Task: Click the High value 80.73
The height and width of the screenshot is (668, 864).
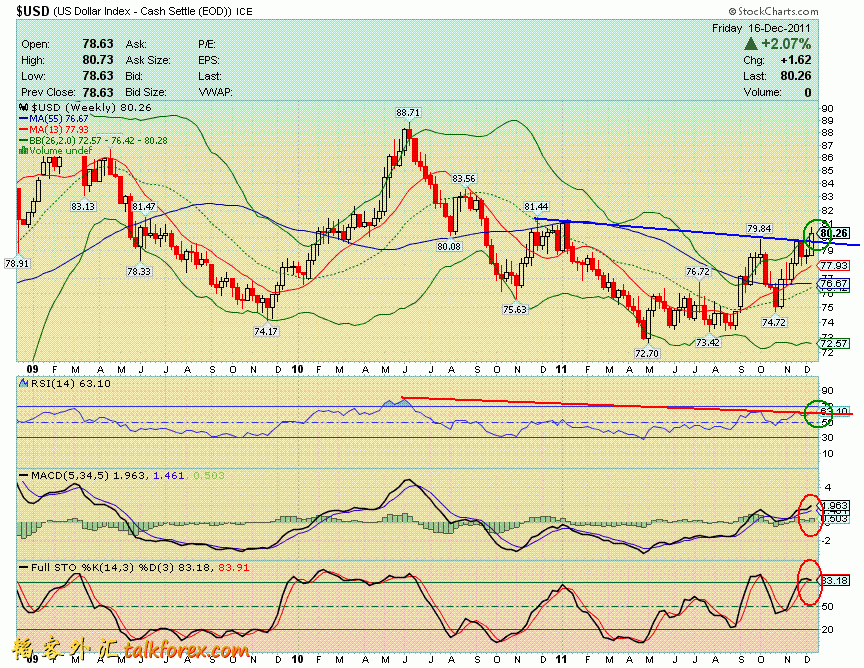Action: point(98,60)
